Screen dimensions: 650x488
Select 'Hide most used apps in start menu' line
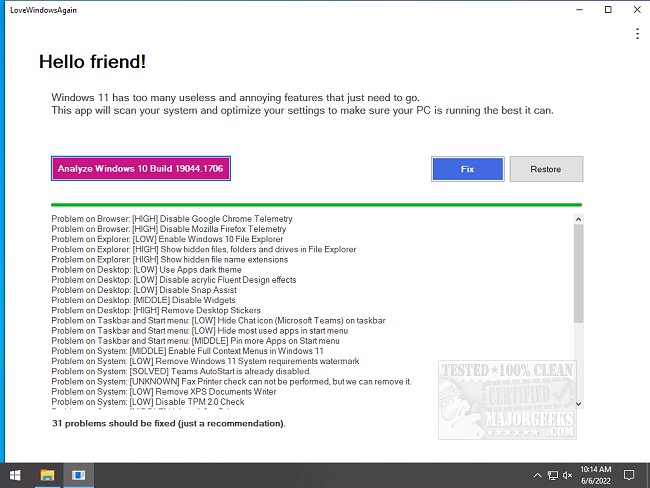(200, 330)
